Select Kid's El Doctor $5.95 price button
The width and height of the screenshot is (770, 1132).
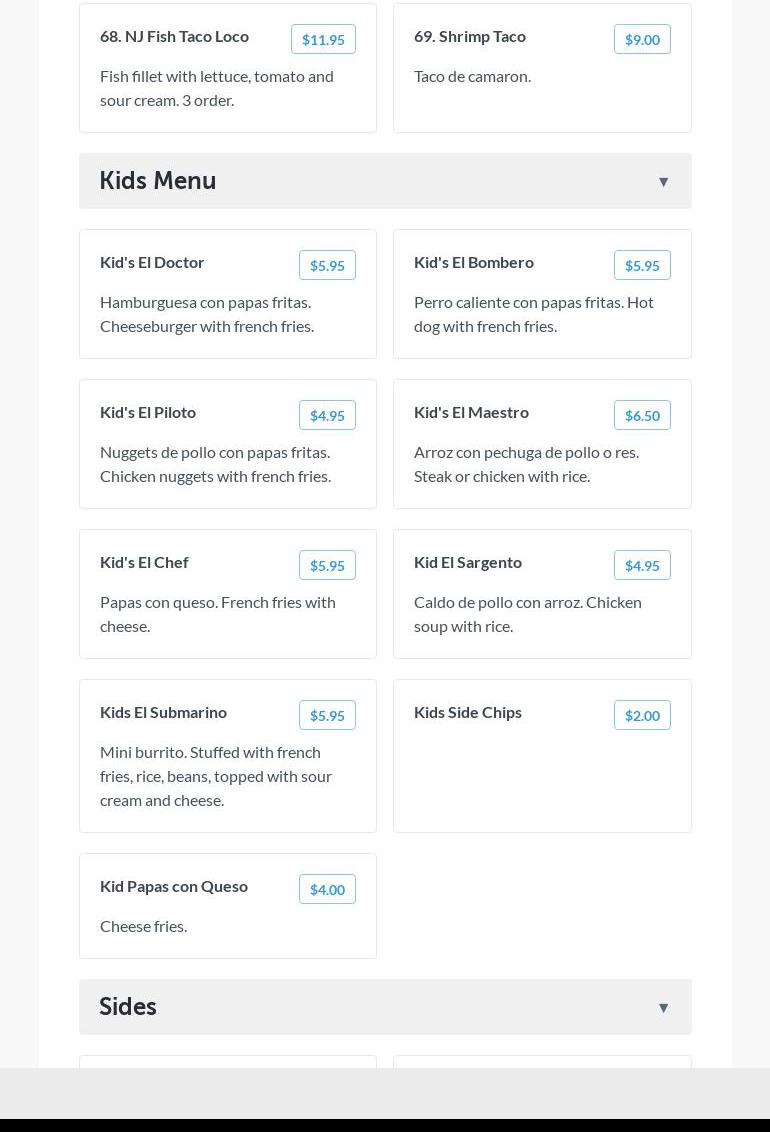(327, 266)
